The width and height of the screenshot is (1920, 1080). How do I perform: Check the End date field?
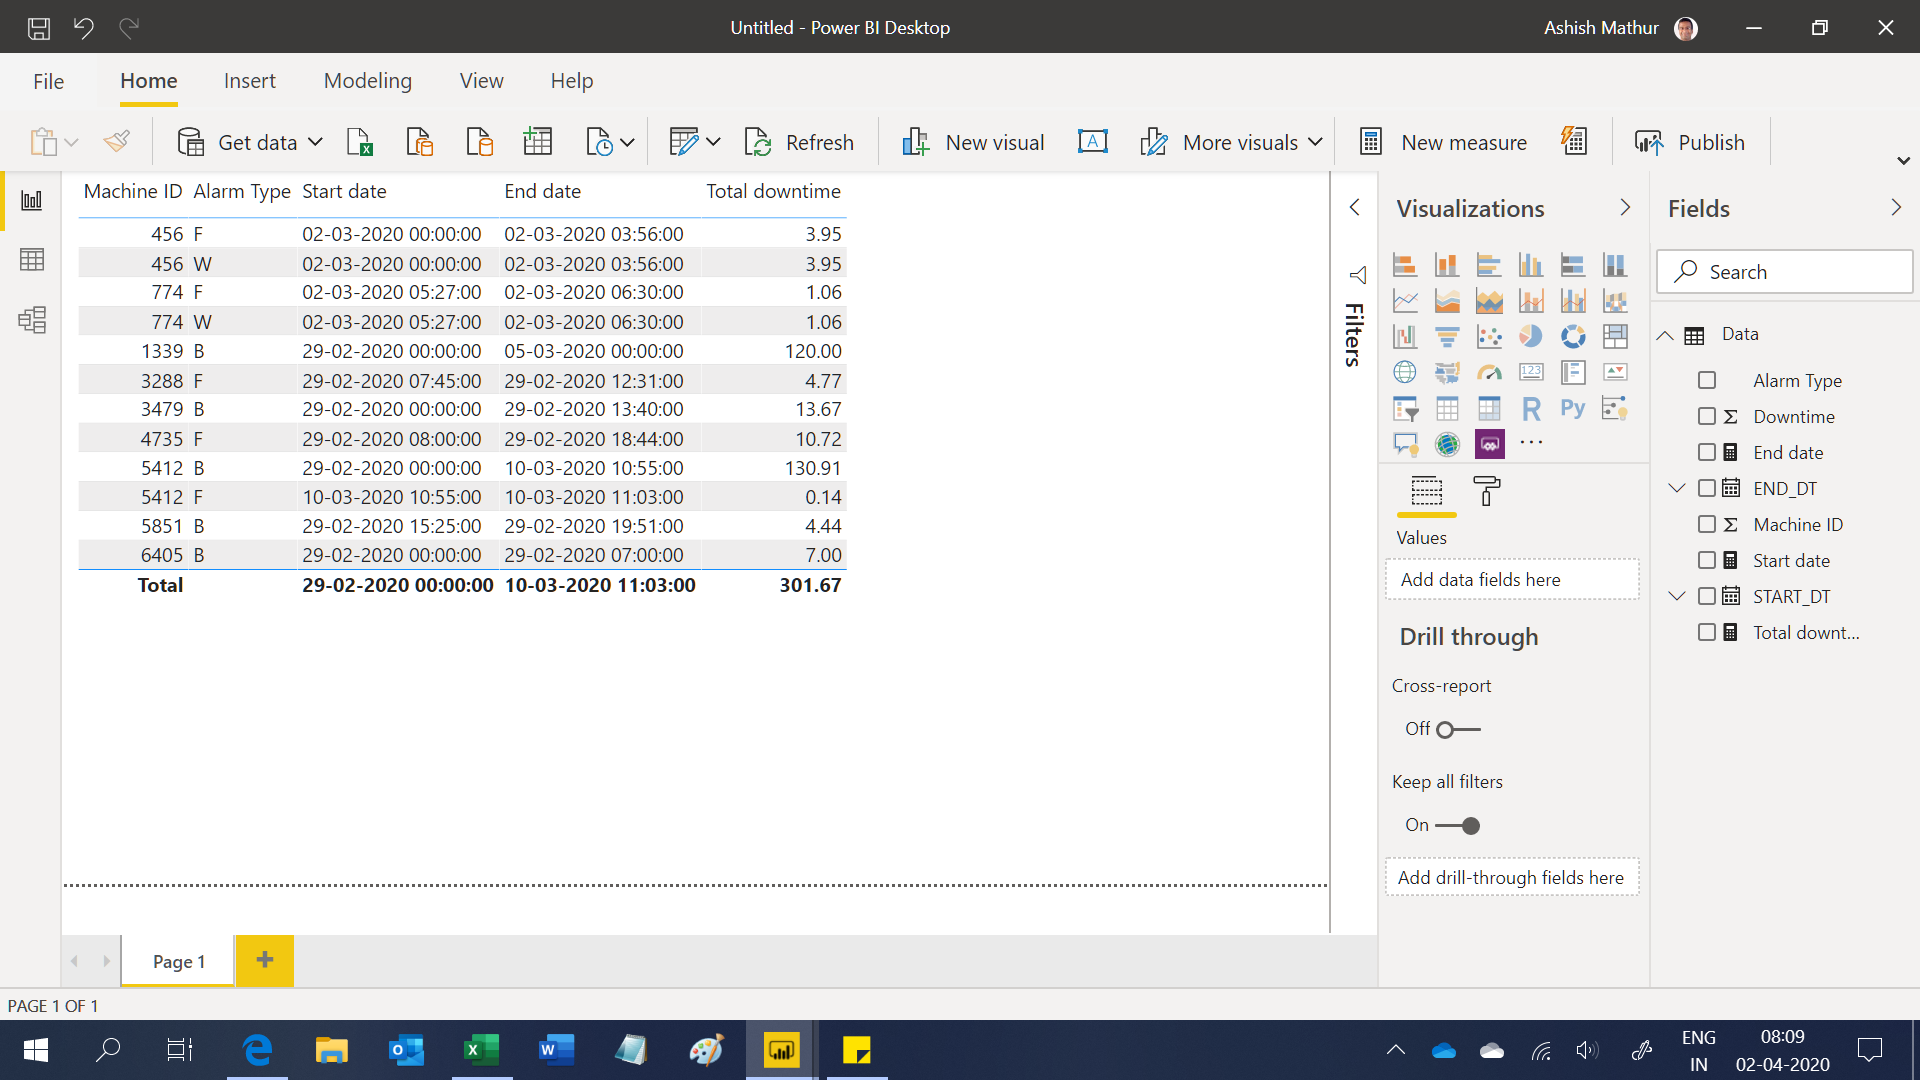coord(1707,453)
